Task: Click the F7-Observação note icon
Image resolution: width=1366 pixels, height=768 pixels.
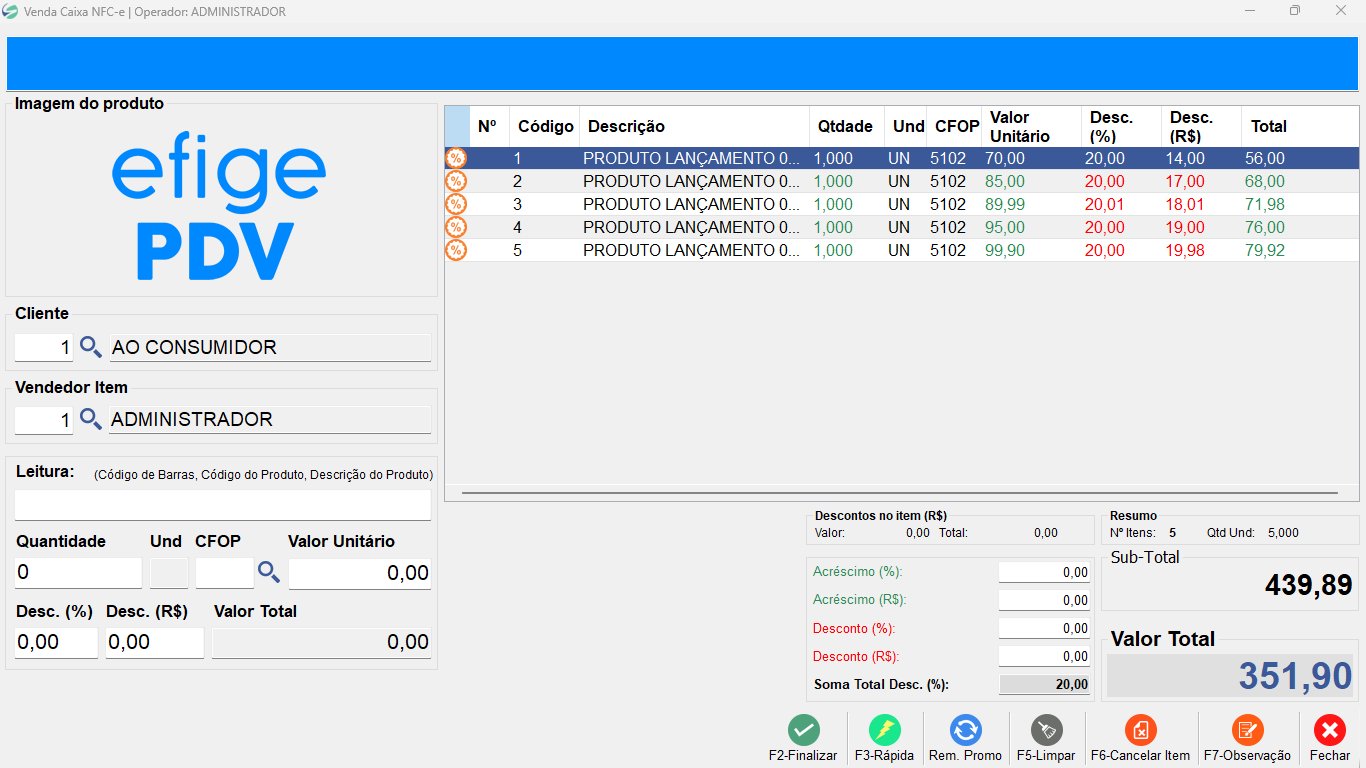Action: tap(1247, 729)
